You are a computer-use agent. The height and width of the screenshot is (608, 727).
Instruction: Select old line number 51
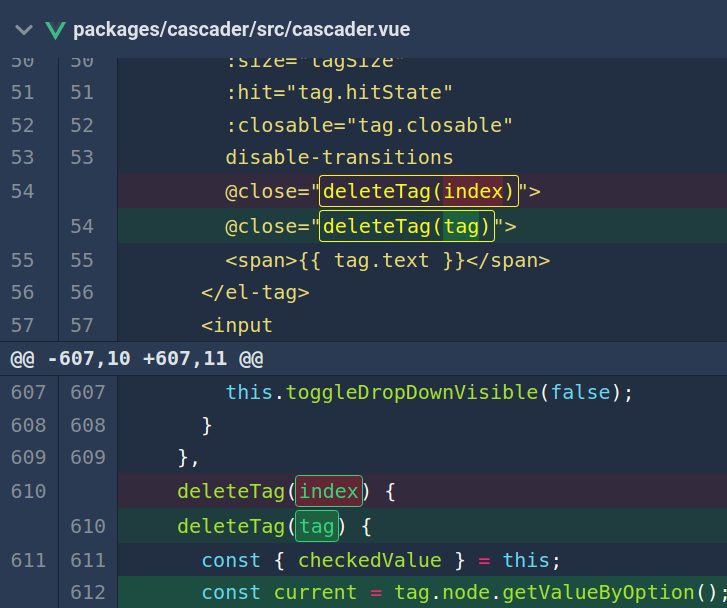23,92
